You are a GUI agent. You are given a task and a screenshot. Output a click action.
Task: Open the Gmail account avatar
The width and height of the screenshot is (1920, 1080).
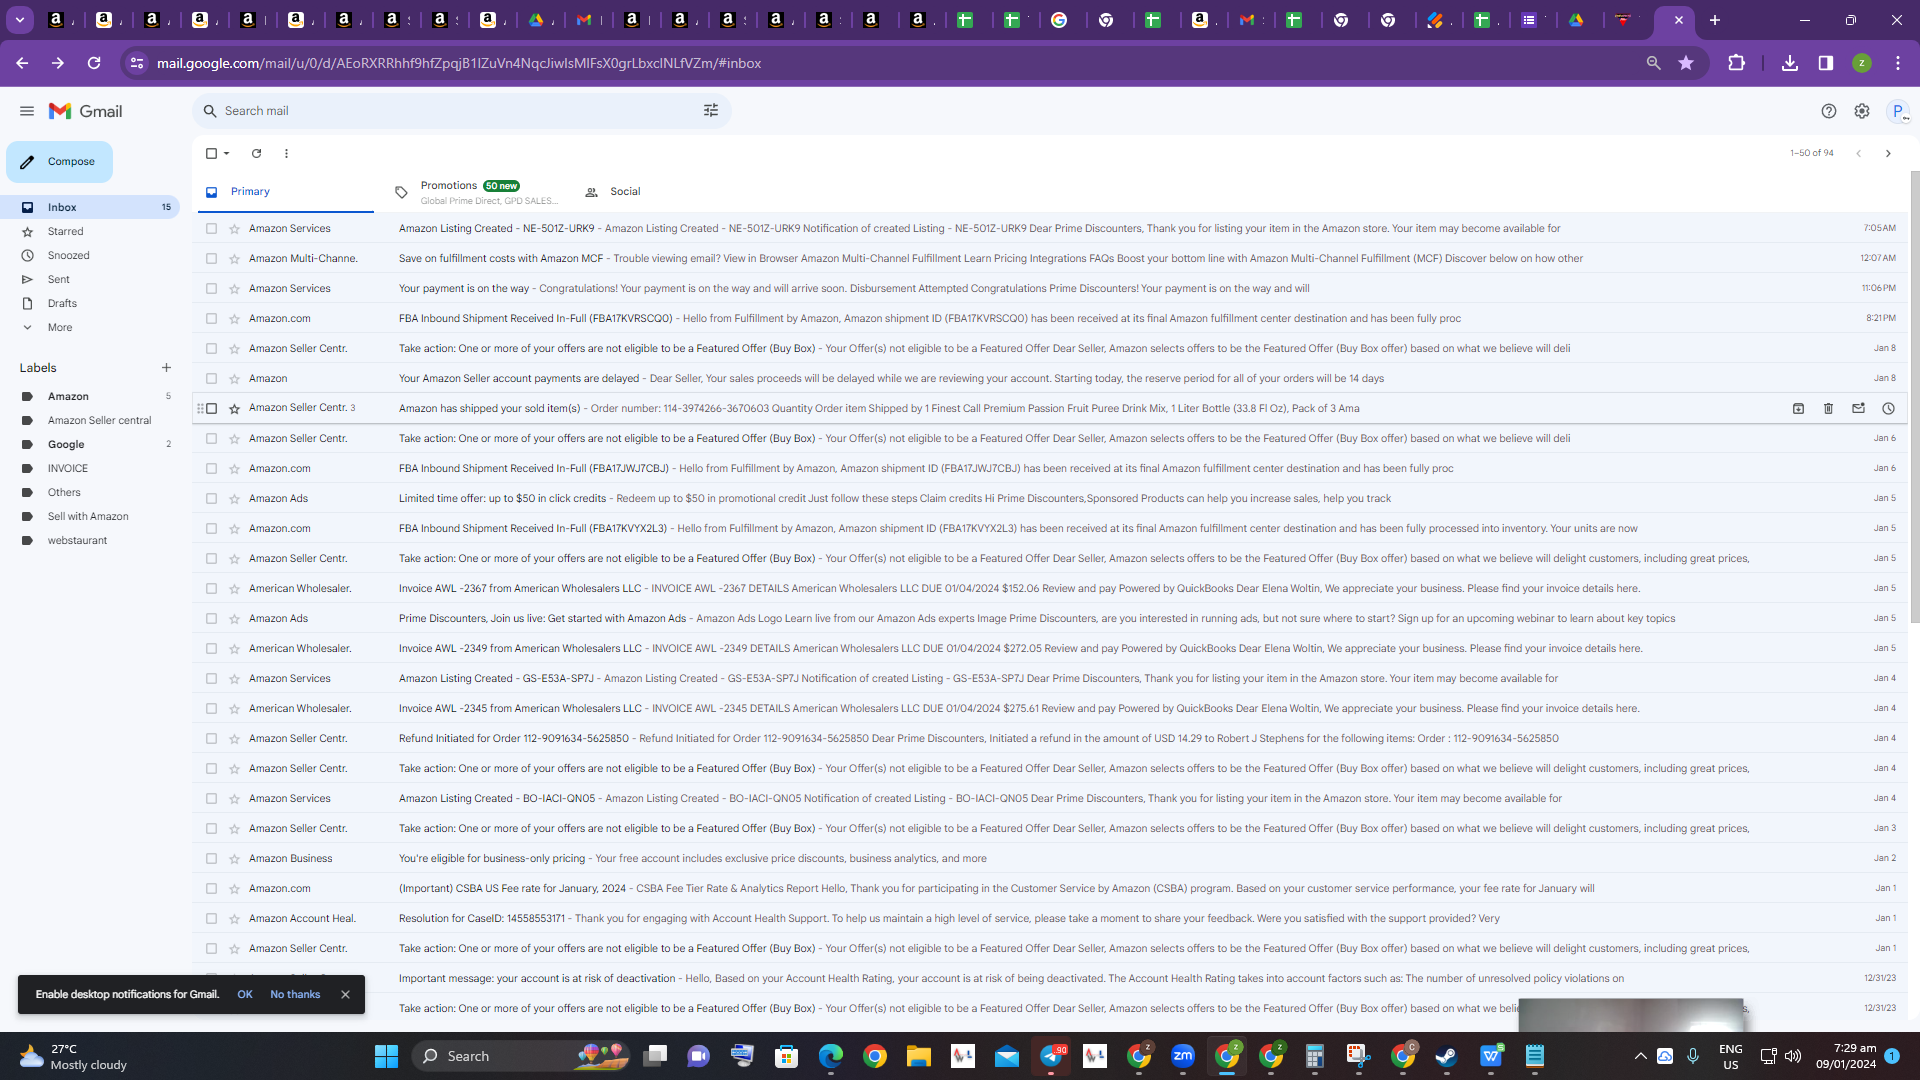(1897, 111)
